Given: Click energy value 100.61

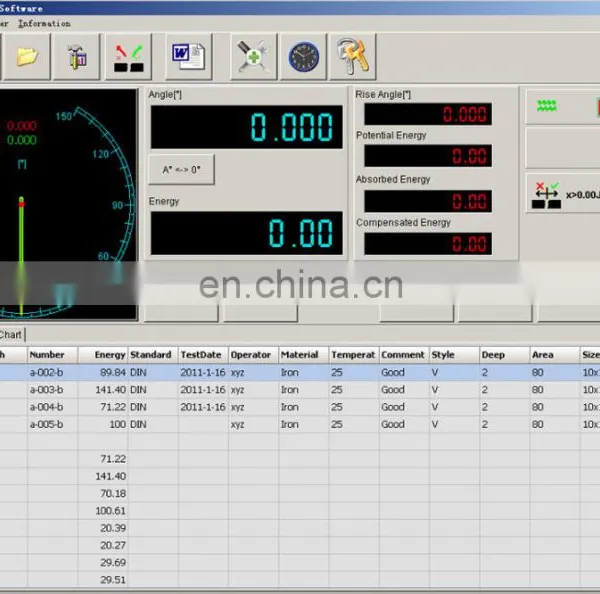Looking at the screenshot, I should tap(111, 511).
